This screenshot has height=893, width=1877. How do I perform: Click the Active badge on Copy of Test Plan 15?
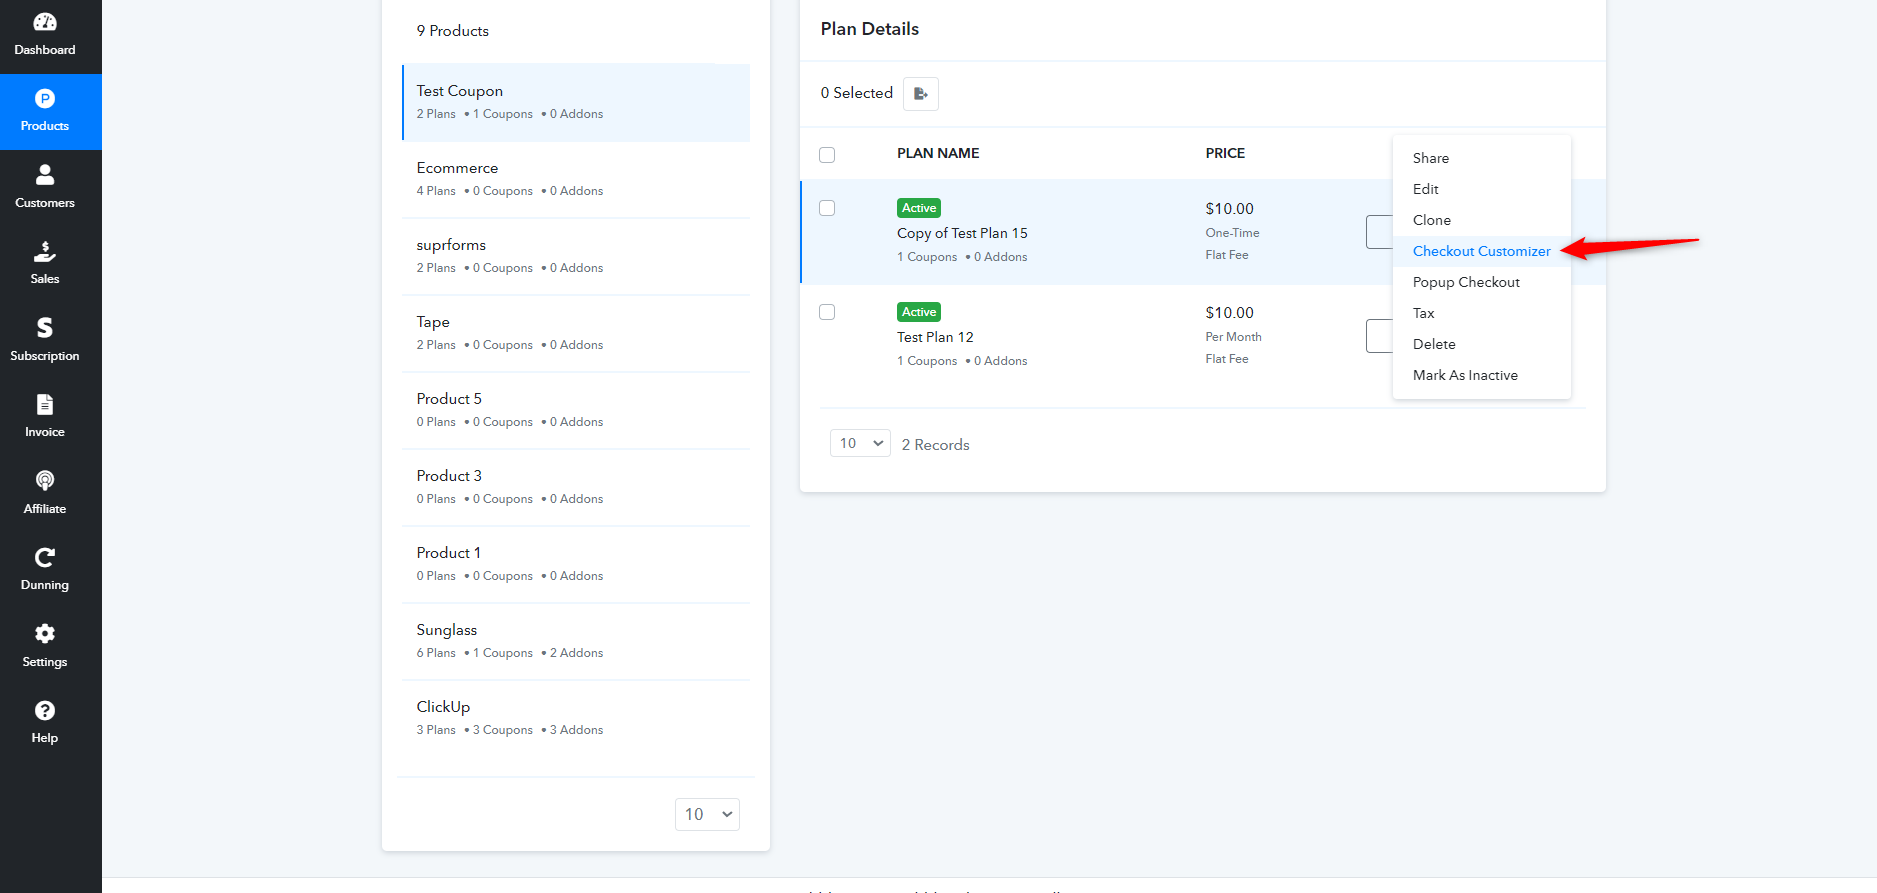[x=919, y=208]
